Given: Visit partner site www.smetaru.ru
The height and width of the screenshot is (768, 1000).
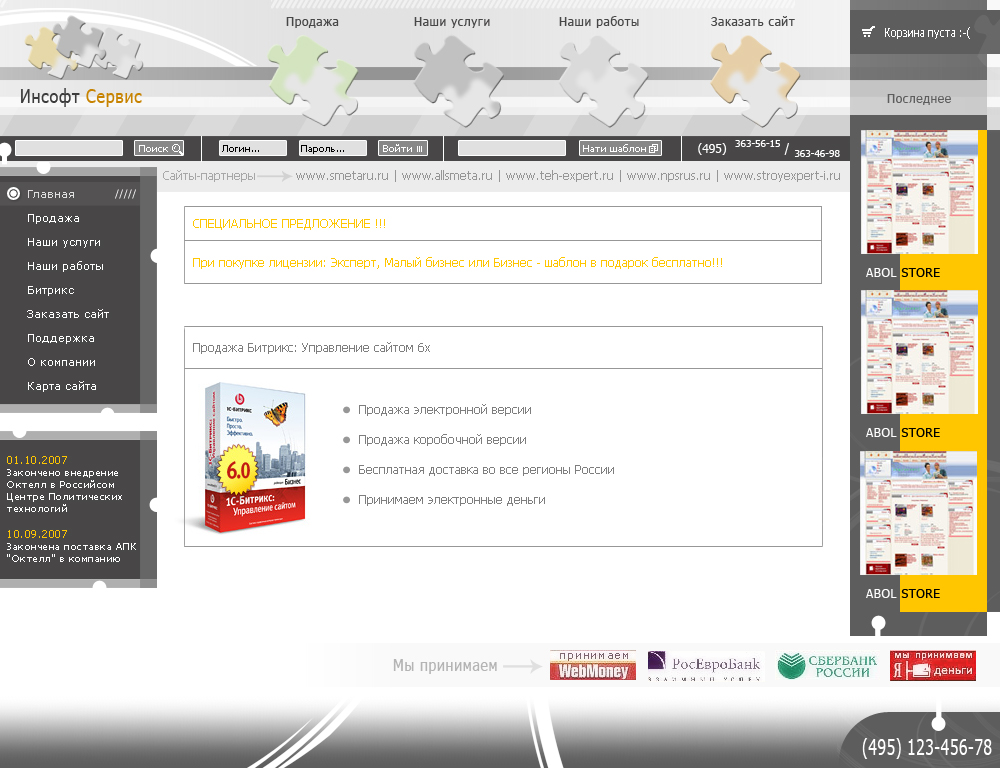Looking at the screenshot, I should click(342, 175).
